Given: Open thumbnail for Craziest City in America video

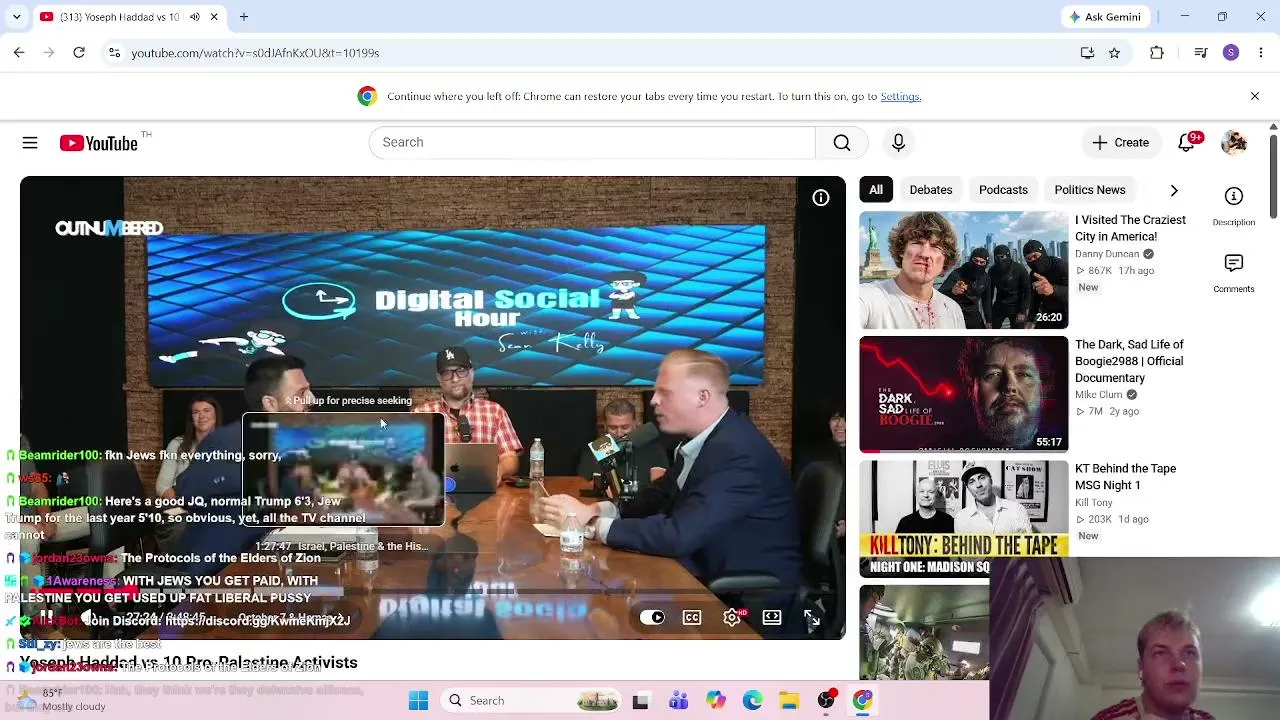Looking at the screenshot, I should point(964,270).
